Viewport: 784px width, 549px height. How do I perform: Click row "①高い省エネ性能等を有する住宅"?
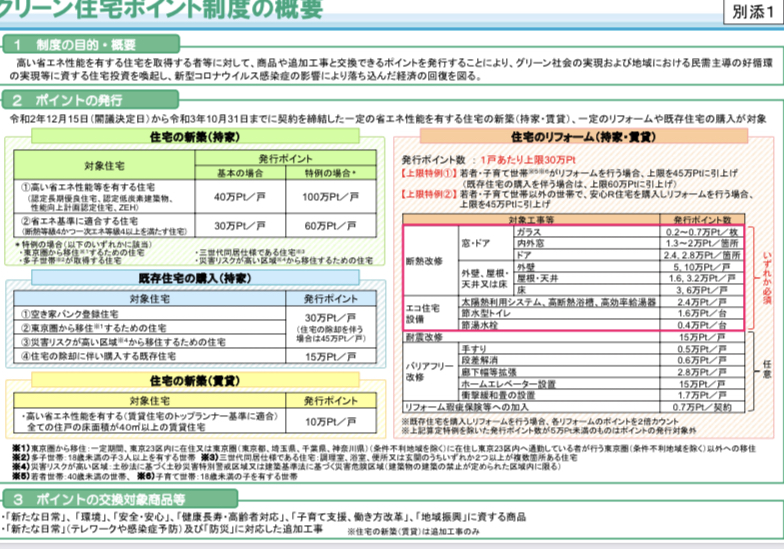pyautogui.click(x=104, y=197)
